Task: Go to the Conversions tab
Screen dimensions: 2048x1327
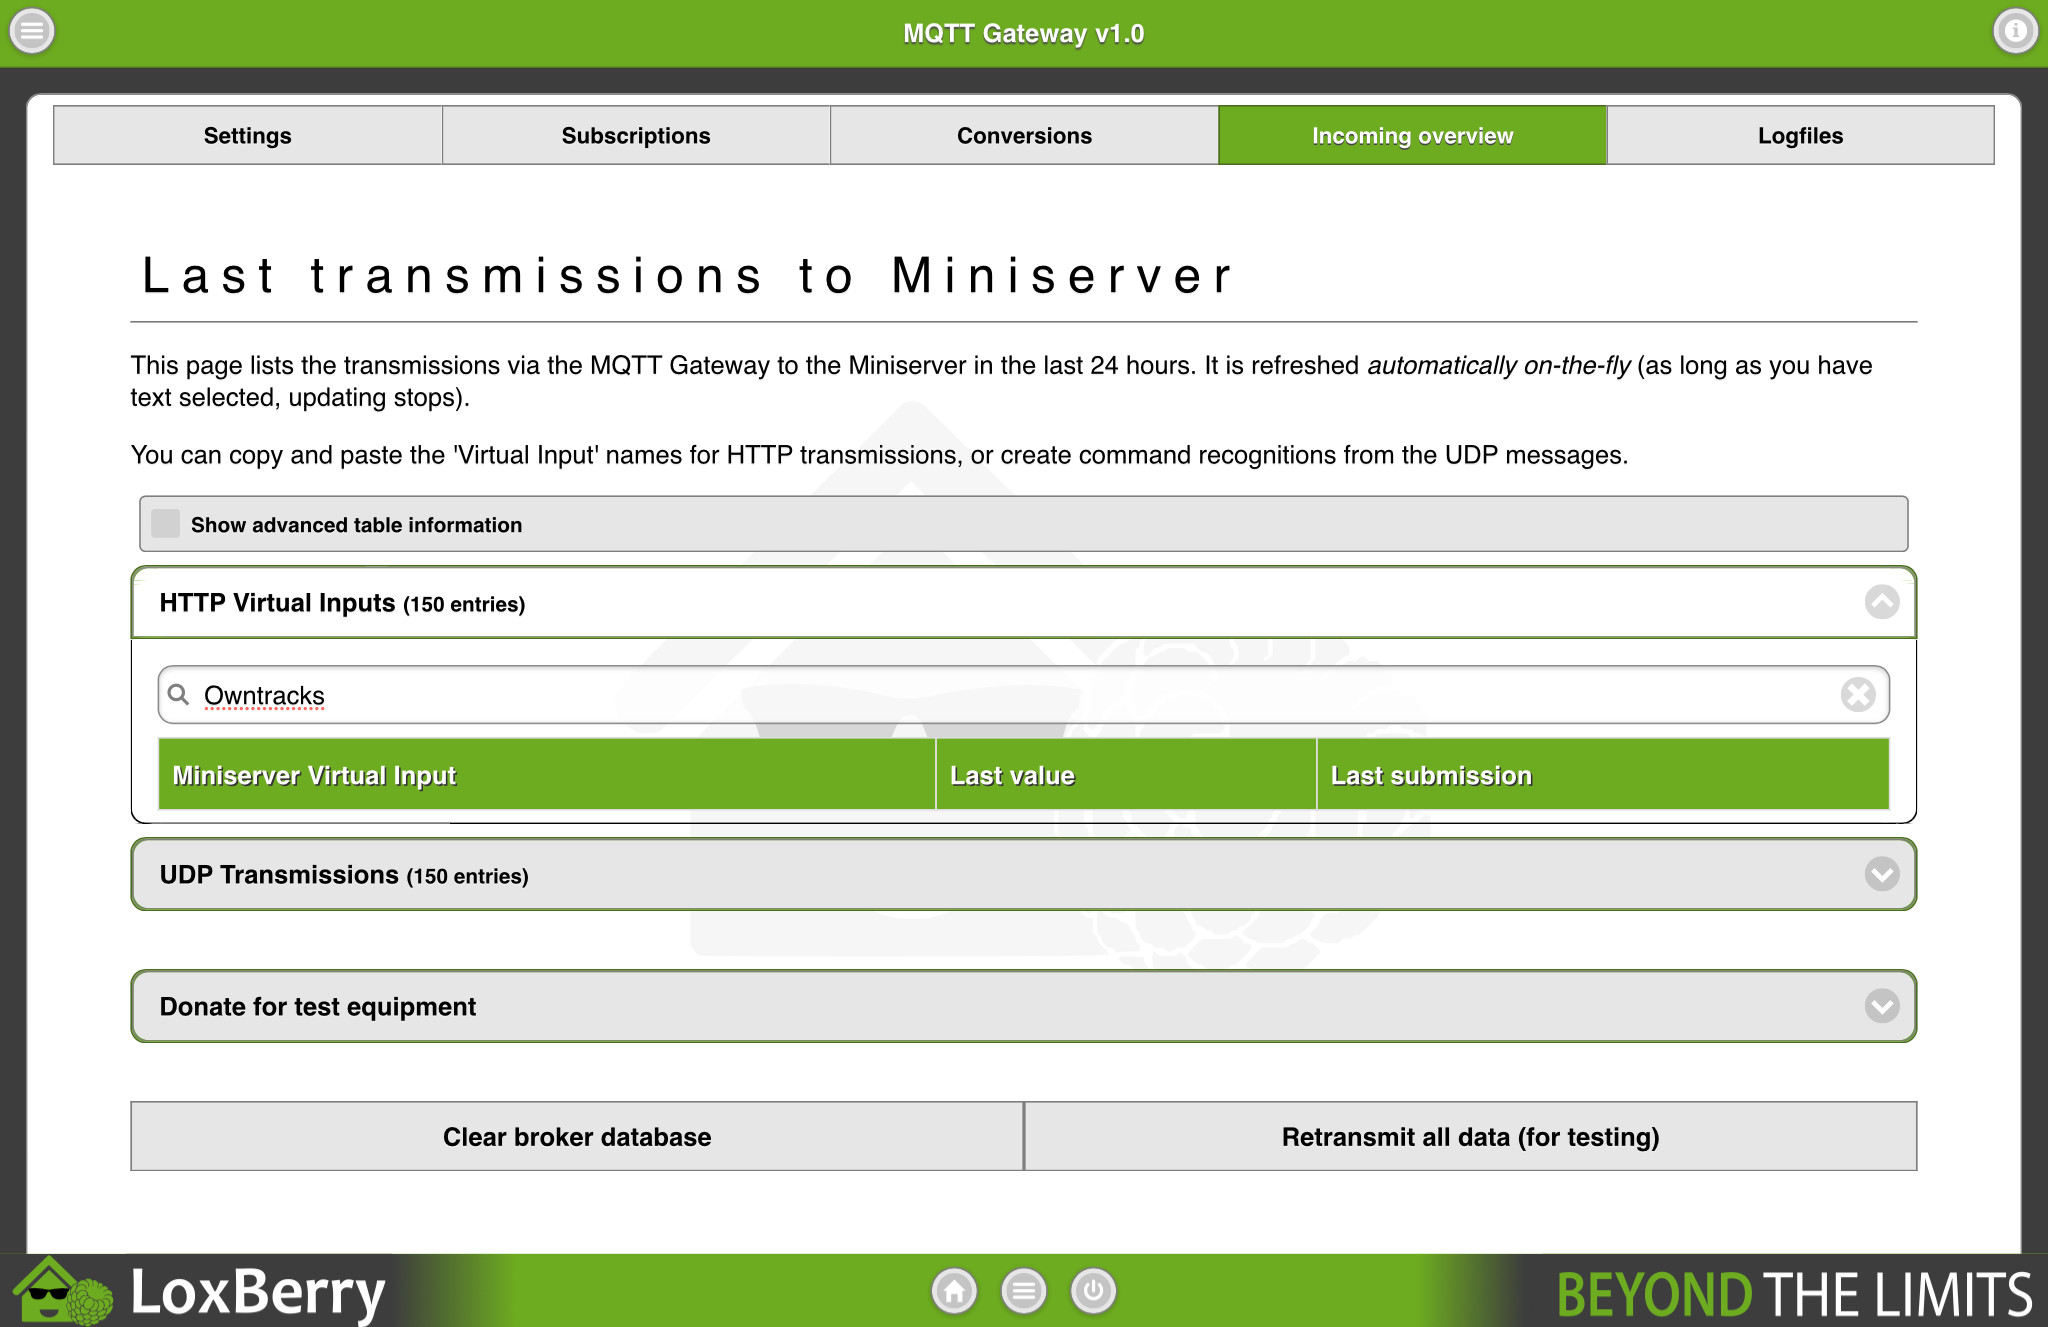Action: point(1024,136)
